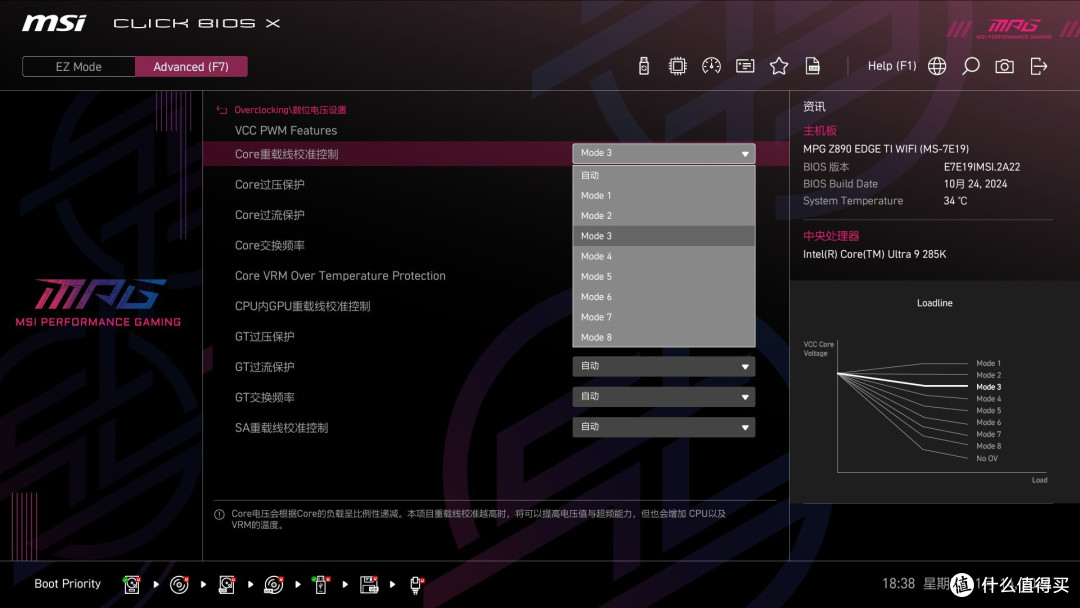Click the Boot Priority label
The width and height of the screenshot is (1080, 608).
pyautogui.click(x=68, y=584)
